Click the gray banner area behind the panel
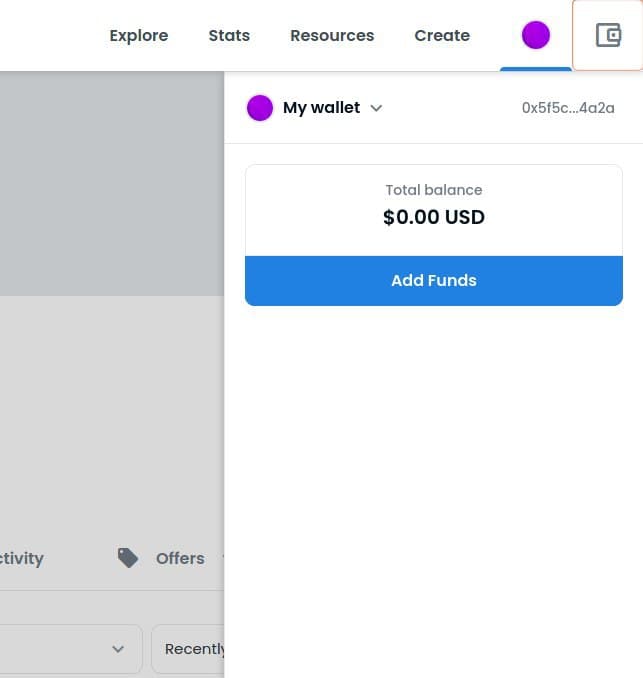The image size is (643, 678). 110,180
